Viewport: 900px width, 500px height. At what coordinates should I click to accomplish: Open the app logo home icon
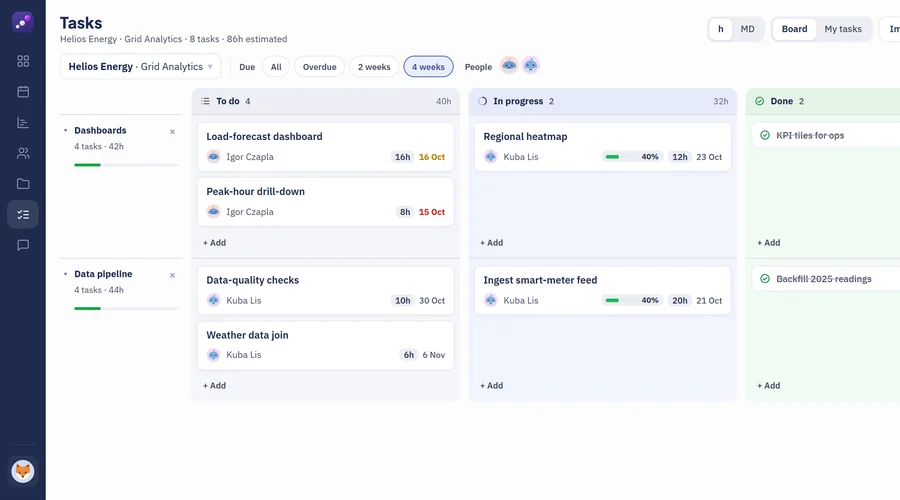tap(22, 22)
